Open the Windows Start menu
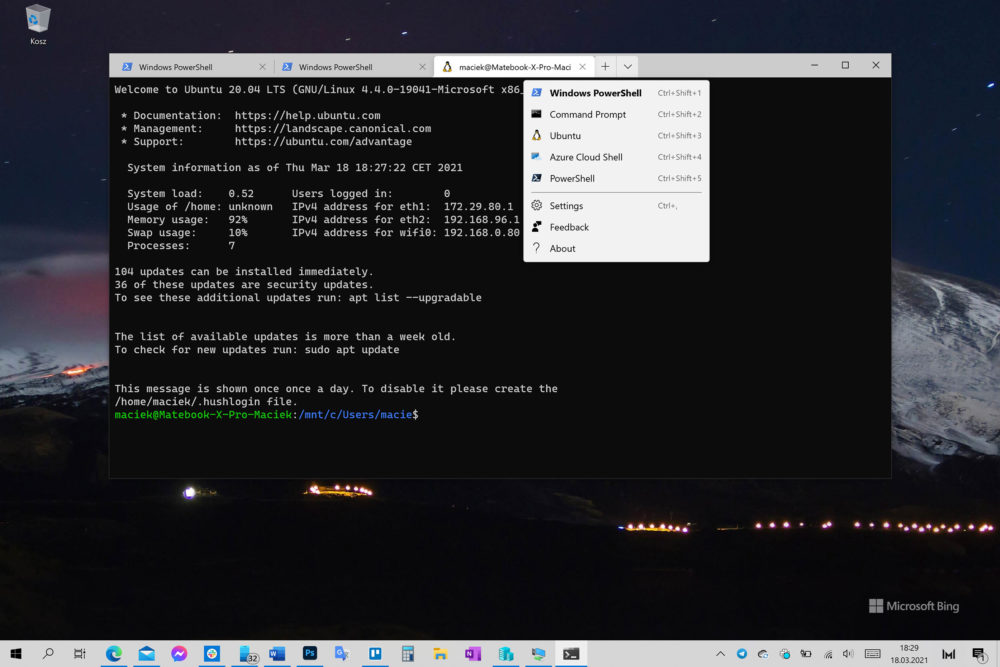Image resolution: width=1000 pixels, height=667 pixels. pos(16,654)
